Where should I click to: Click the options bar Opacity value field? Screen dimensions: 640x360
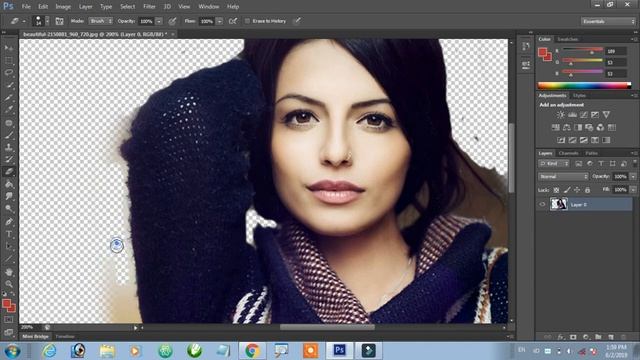click(146, 21)
